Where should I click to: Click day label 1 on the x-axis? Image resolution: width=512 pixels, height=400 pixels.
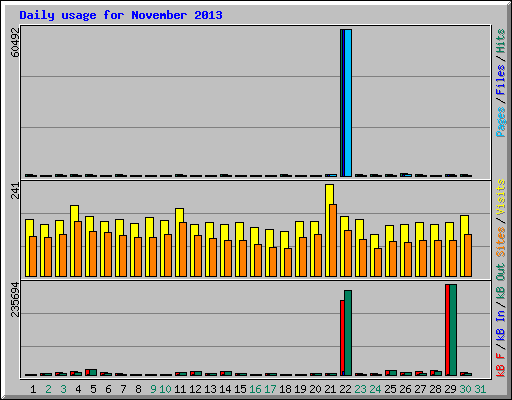pos(33,389)
